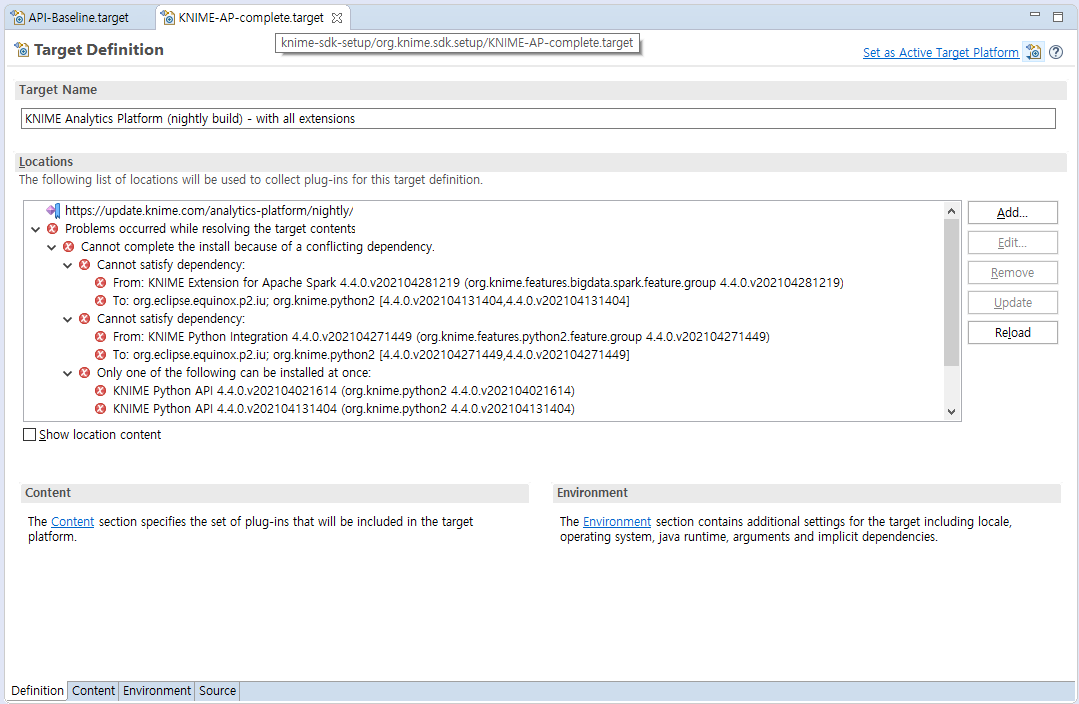Viewport: 1079px width, 704px height.
Task: Select 'Cannot complete the install' conflict message
Action: (257, 246)
